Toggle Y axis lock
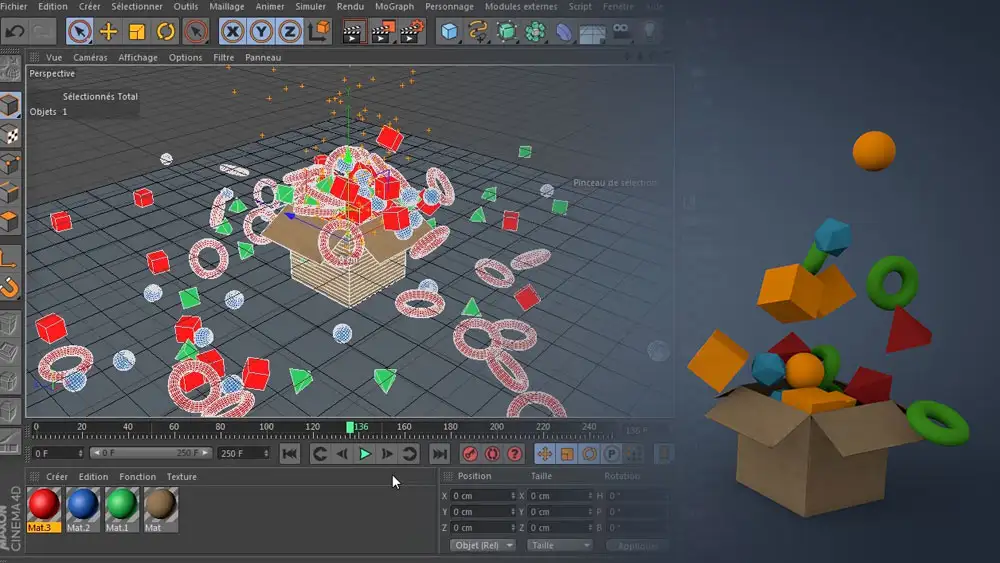The height and width of the screenshot is (563, 1000). click(261, 31)
